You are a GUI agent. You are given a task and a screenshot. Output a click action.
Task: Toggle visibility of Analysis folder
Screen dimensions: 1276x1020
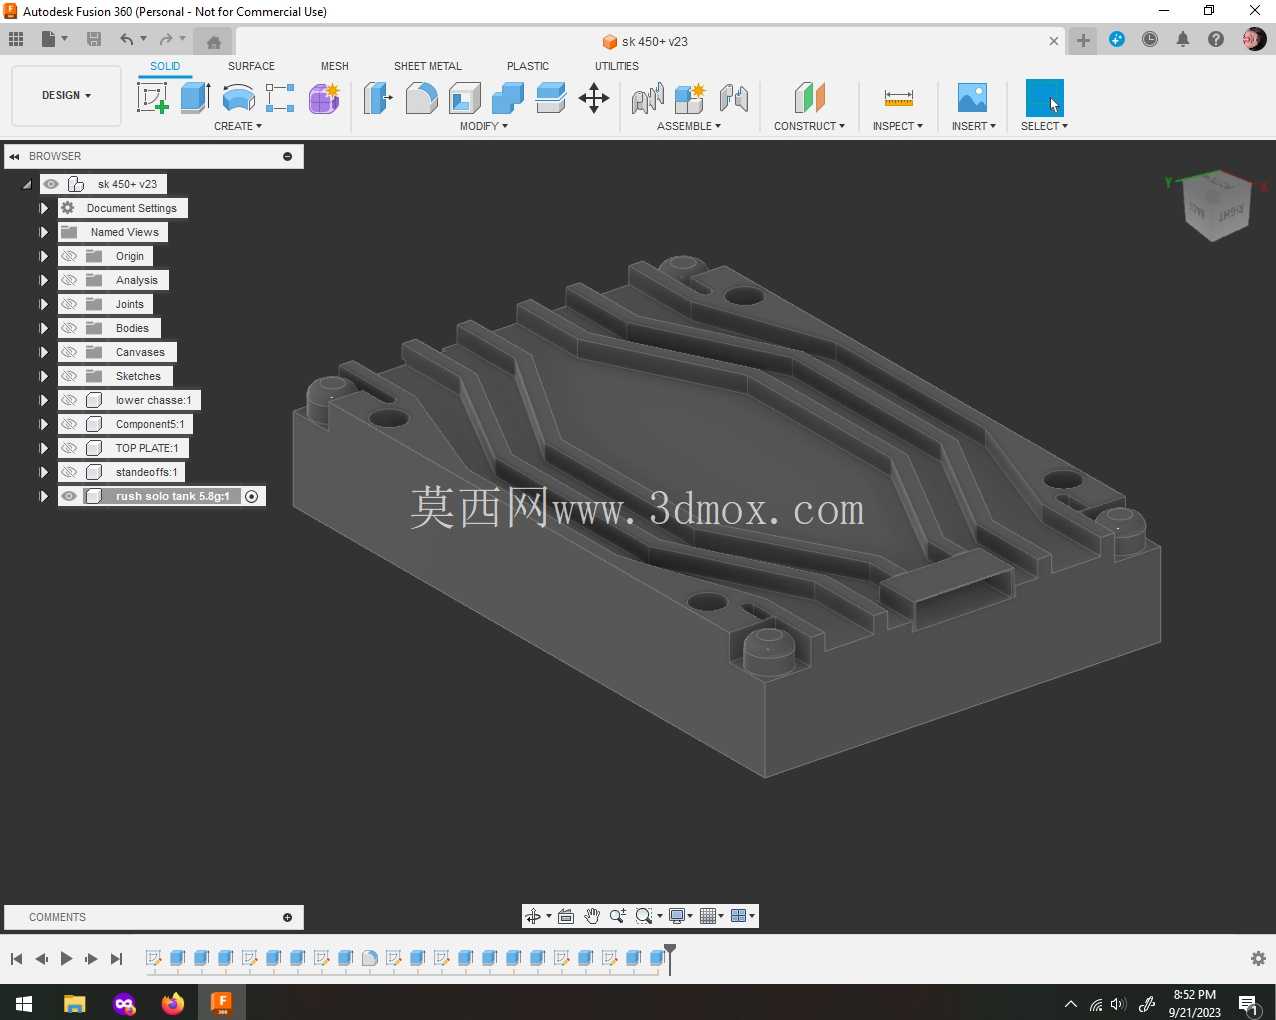[69, 280]
